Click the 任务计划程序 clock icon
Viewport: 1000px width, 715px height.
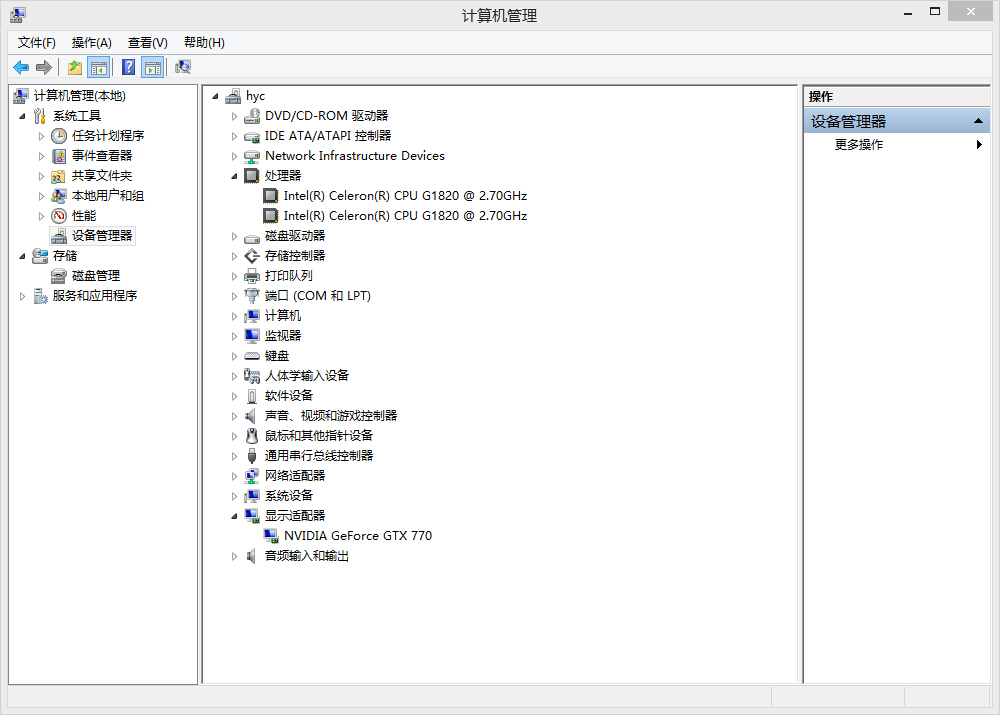click(59, 136)
